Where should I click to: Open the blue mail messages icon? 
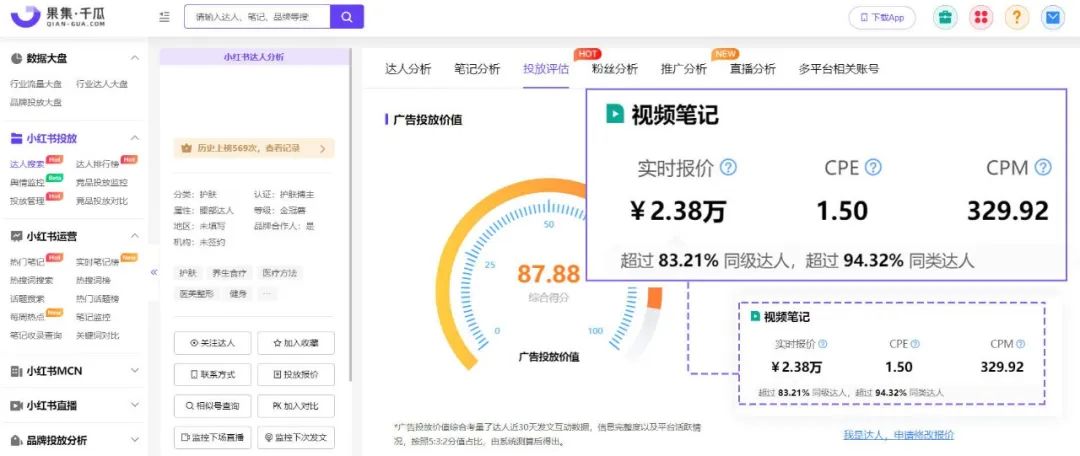[1052, 17]
